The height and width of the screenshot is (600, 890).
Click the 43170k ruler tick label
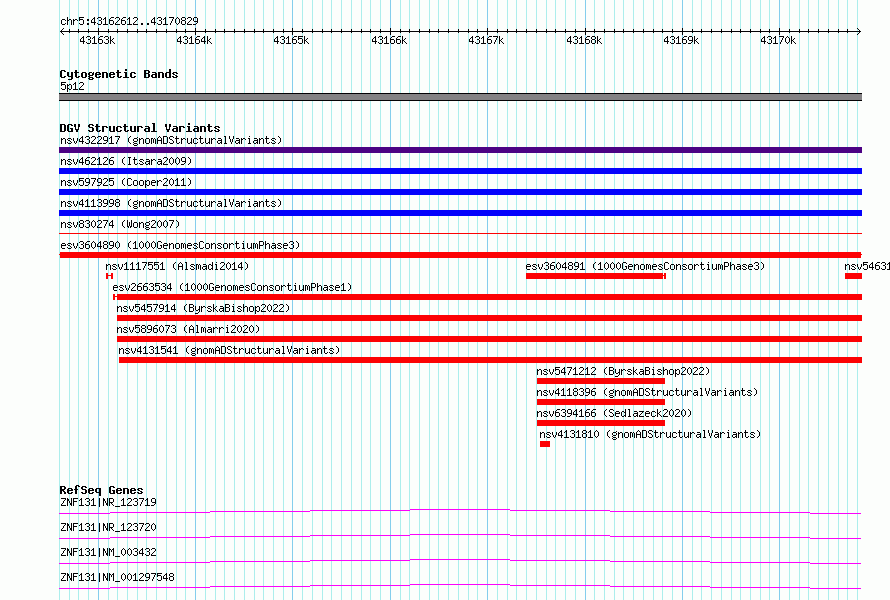pos(778,41)
